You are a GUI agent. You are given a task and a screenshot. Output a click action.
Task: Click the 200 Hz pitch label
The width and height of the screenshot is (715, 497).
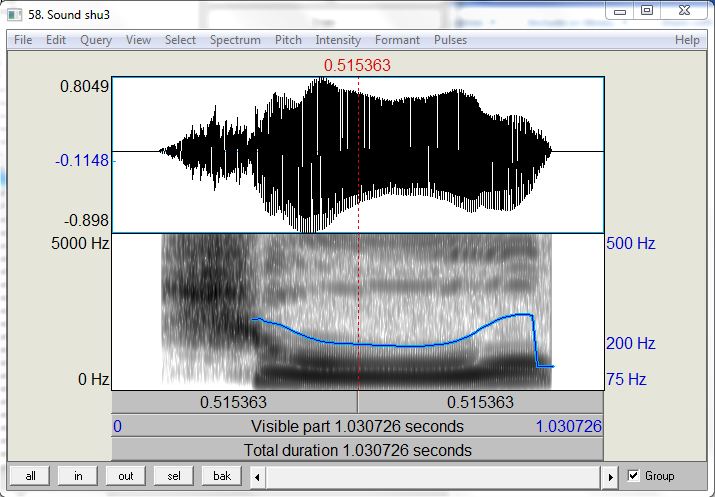(x=631, y=343)
